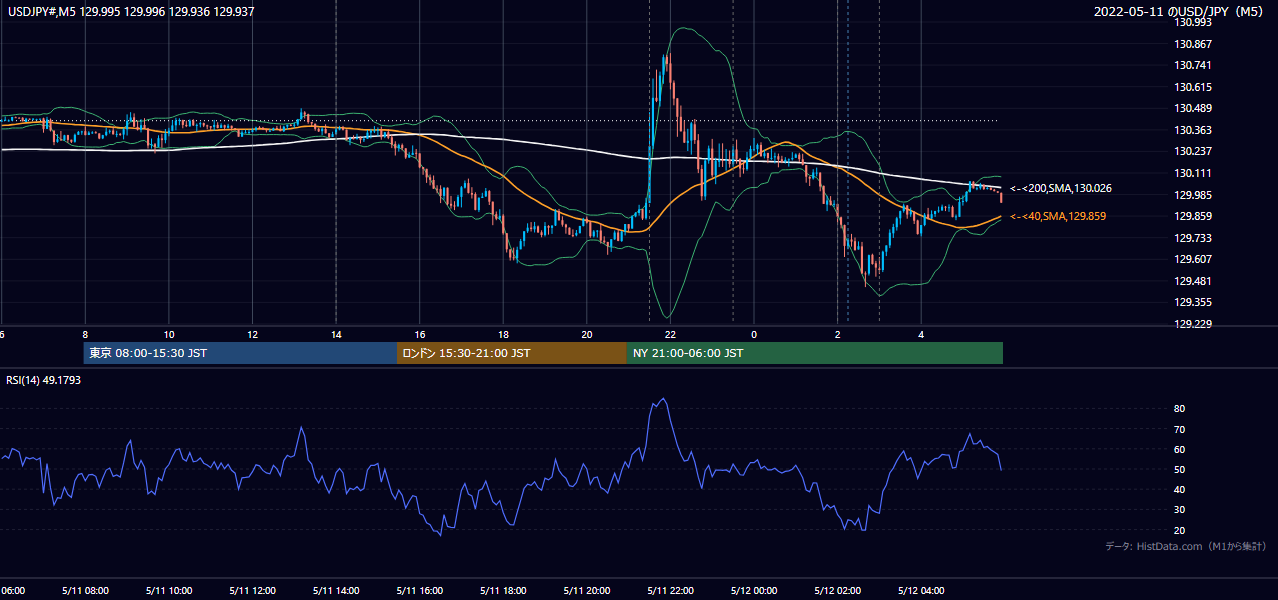Viewport: 1278px width, 600px height.
Task: Click price level 129.733 on the axis
Action: coord(1195,238)
